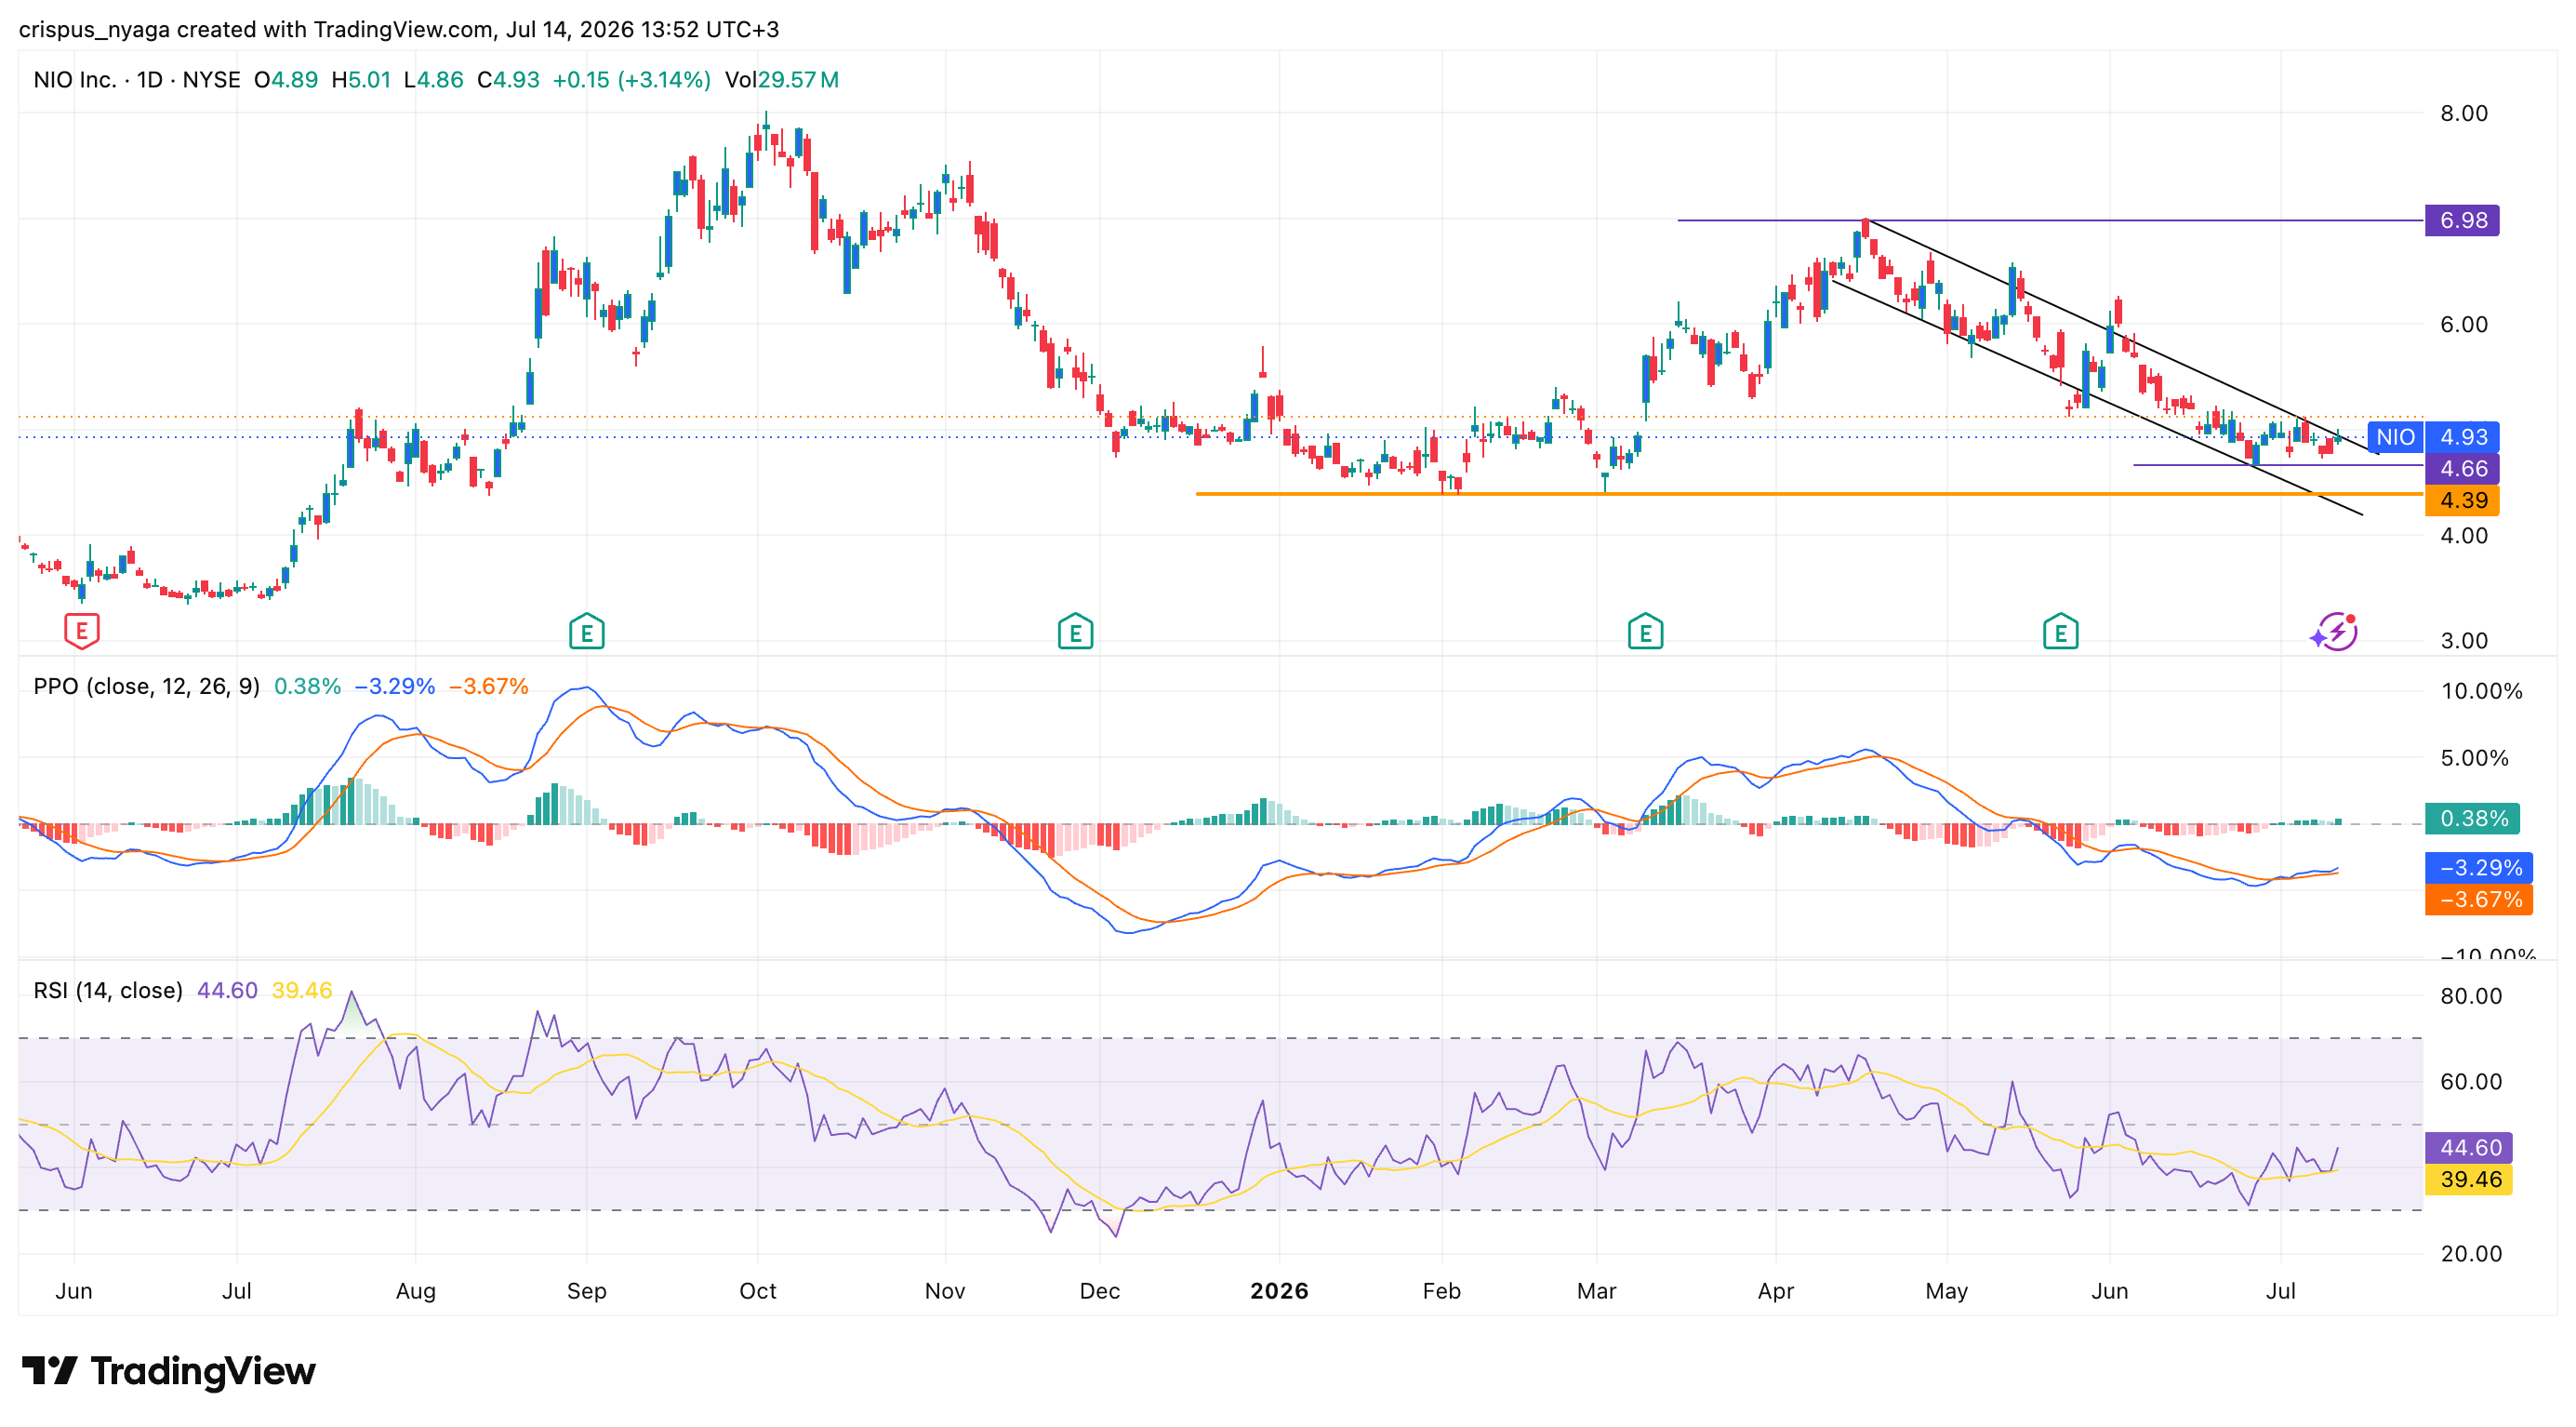The image size is (2576, 1427).
Task: Click the red earnings E marker in June
Action: [82, 631]
